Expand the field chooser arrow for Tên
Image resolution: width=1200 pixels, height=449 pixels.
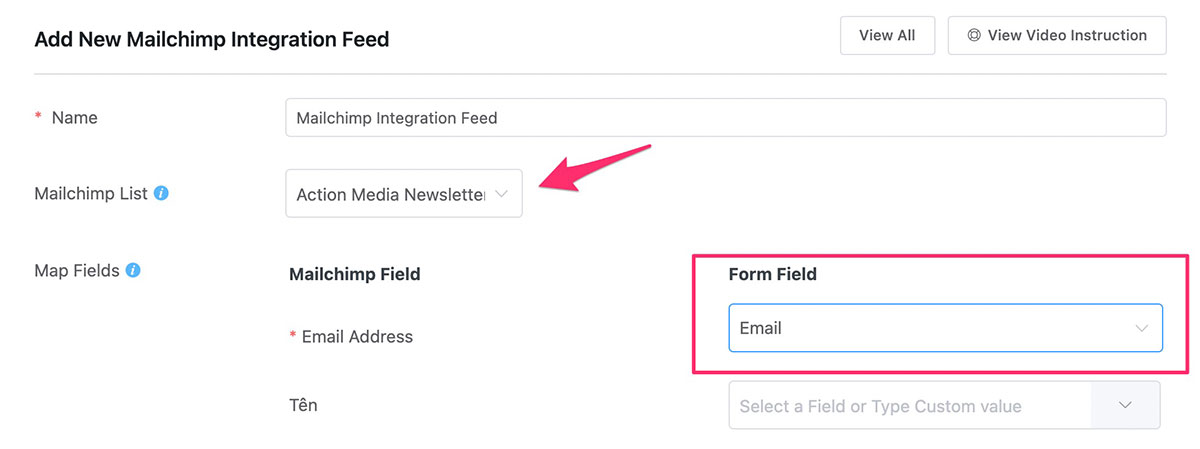tap(1125, 406)
